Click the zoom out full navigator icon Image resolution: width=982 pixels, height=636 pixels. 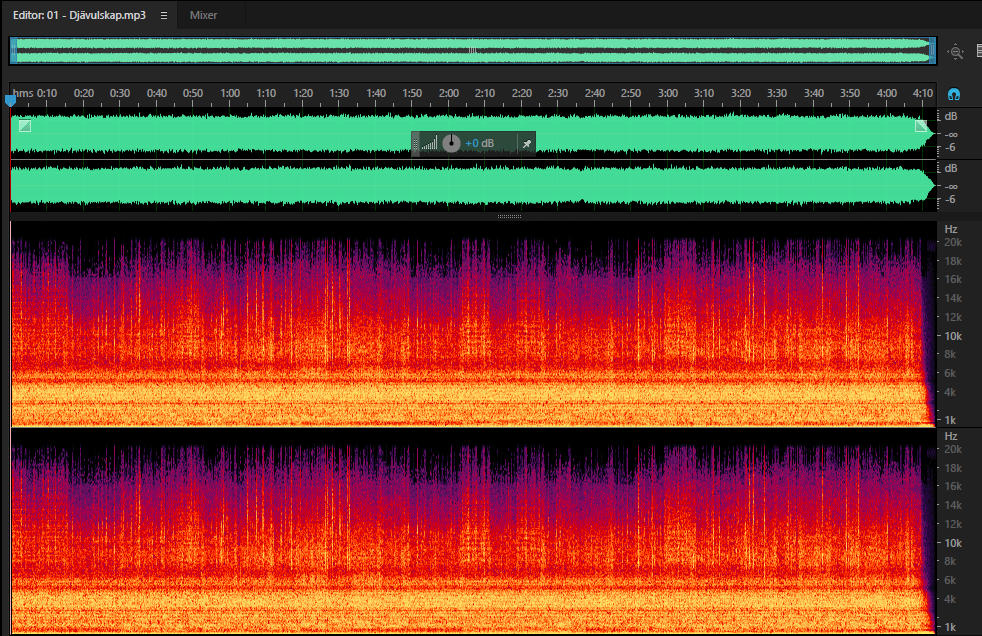pyautogui.click(x=956, y=52)
